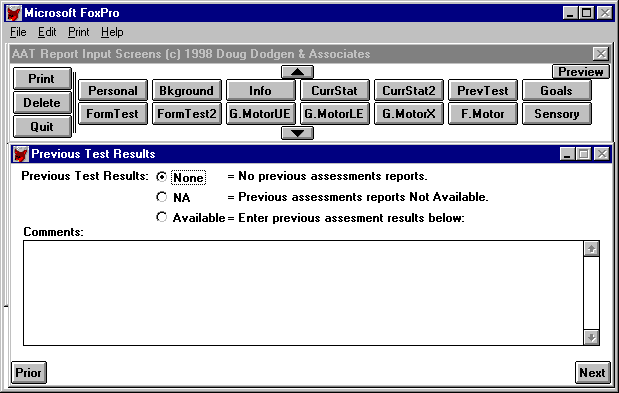Click the Preview button

[581, 72]
